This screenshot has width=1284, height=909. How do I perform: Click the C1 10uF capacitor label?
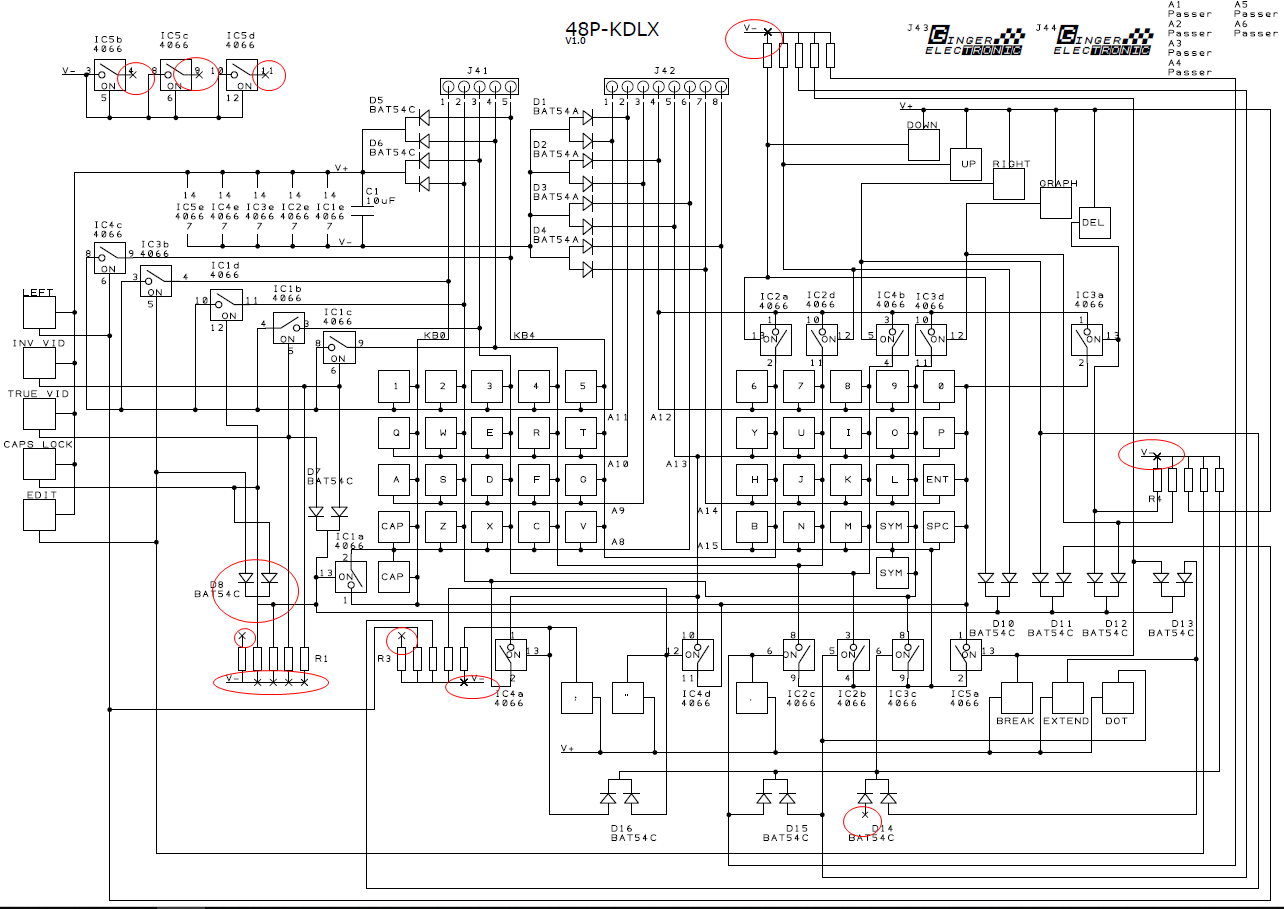tap(381, 195)
